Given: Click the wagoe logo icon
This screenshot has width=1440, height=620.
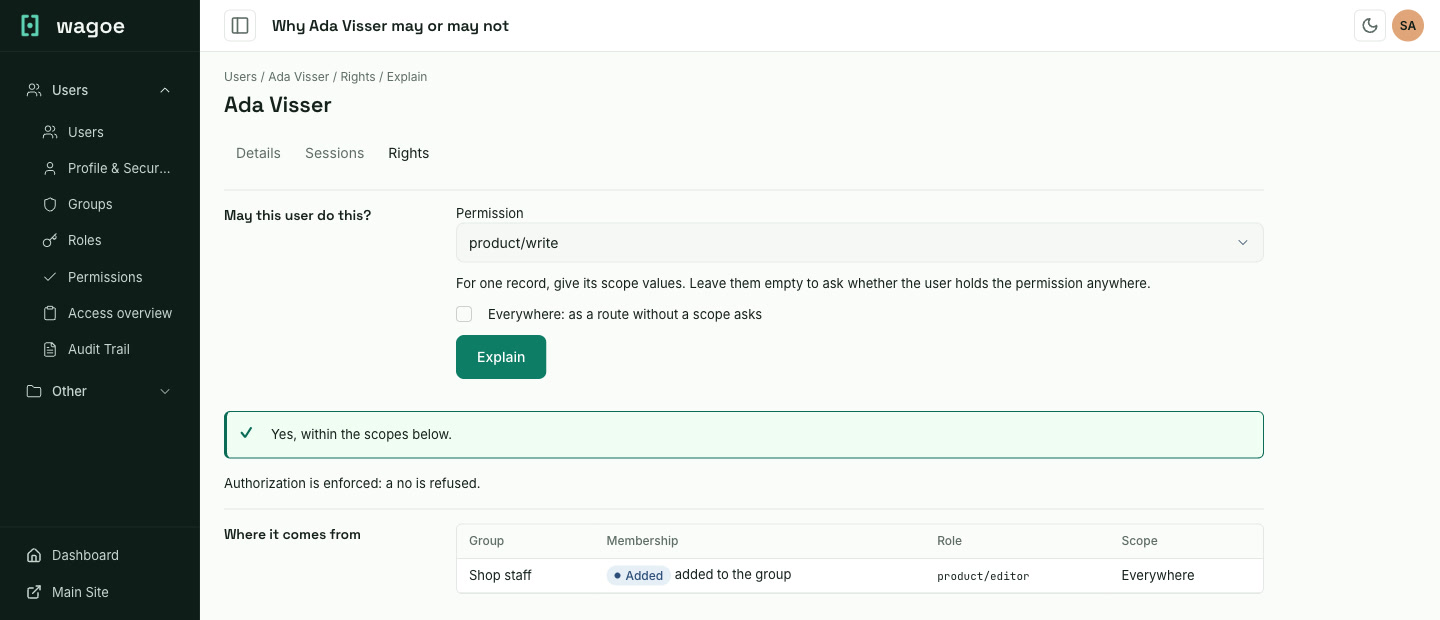Looking at the screenshot, I should point(30,26).
